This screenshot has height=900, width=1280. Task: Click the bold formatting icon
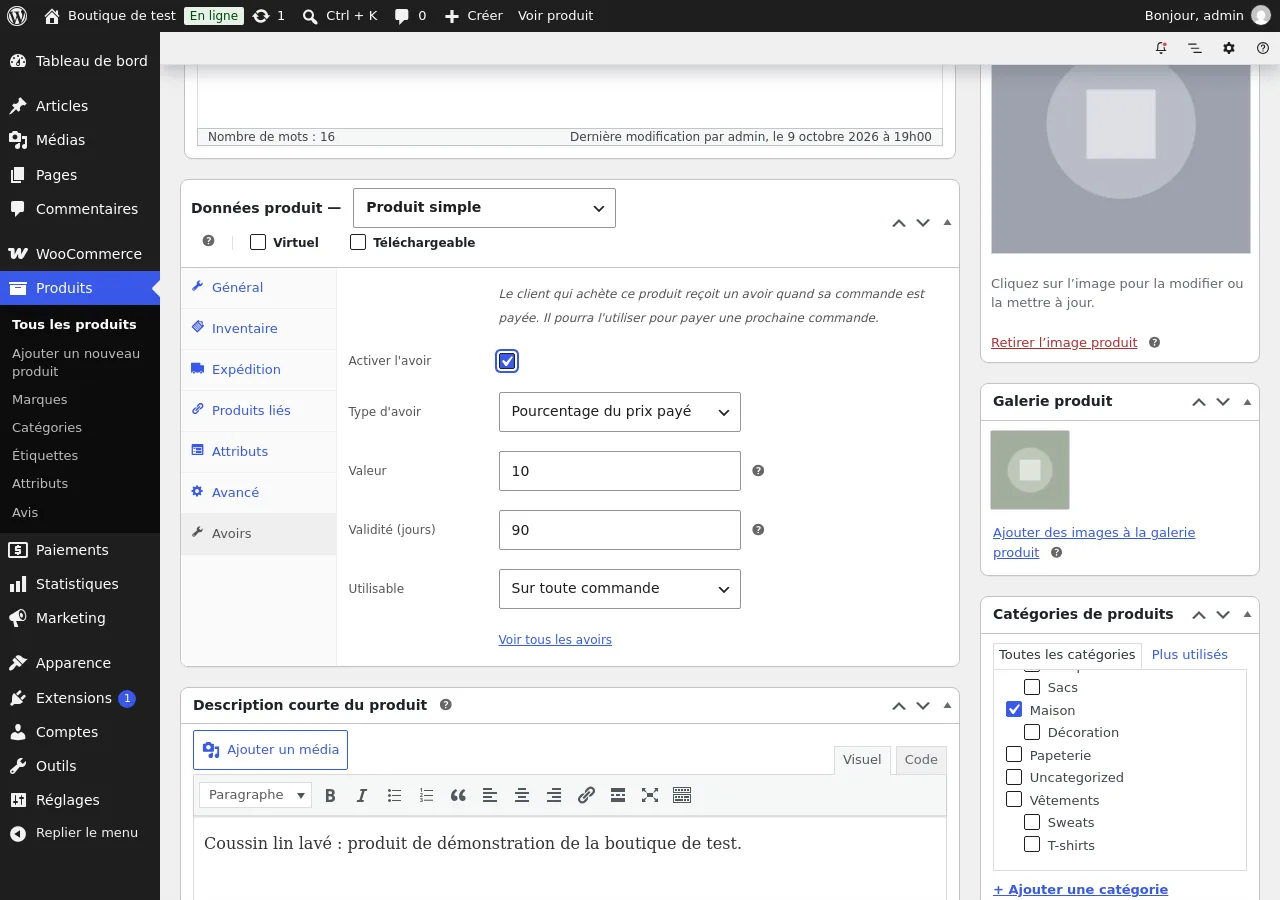click(x=330, y=795)
